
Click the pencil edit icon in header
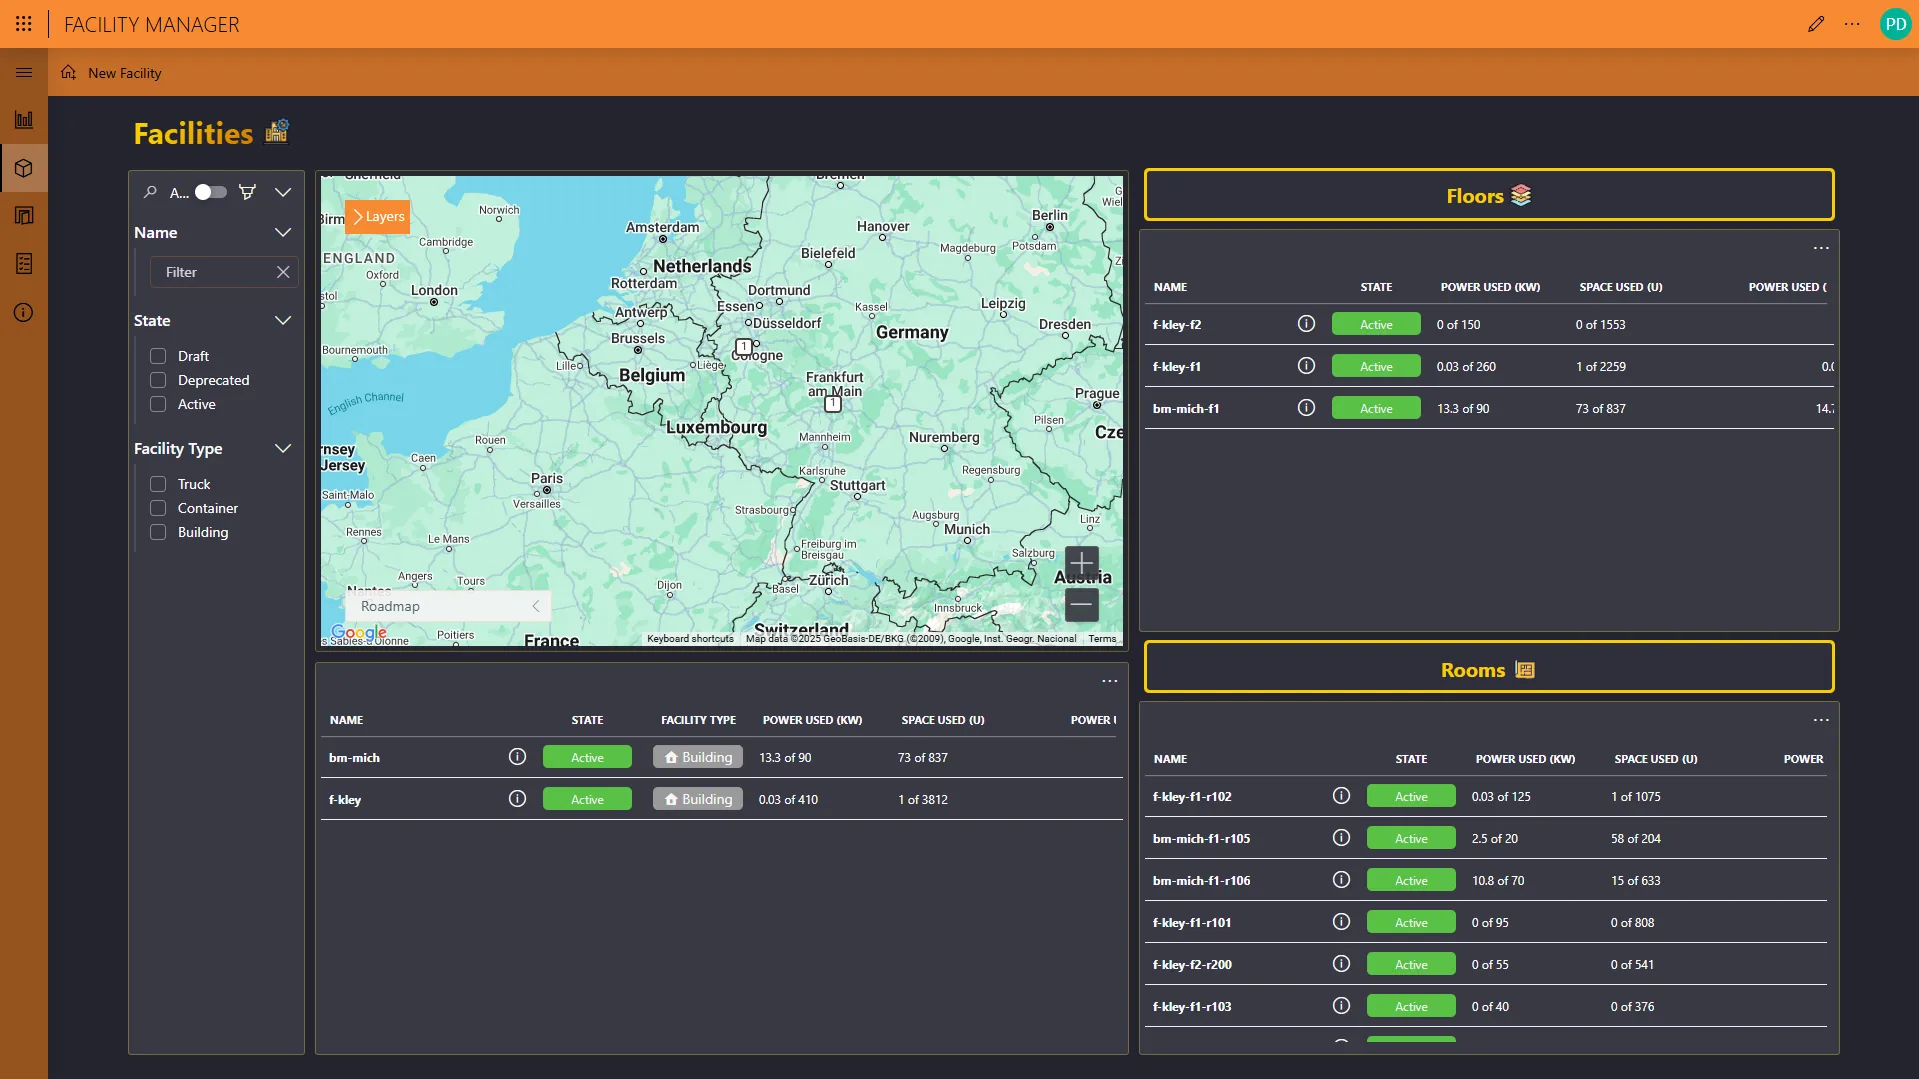pyautogui.click(x=1816, y=24)
